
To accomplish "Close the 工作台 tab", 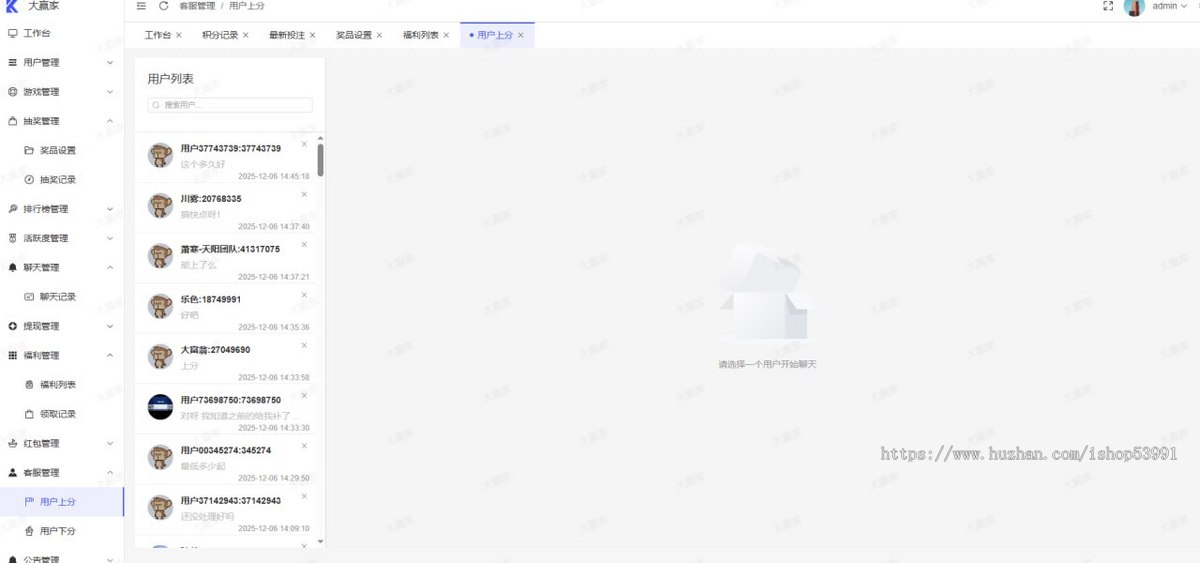I will pos(179,35).
